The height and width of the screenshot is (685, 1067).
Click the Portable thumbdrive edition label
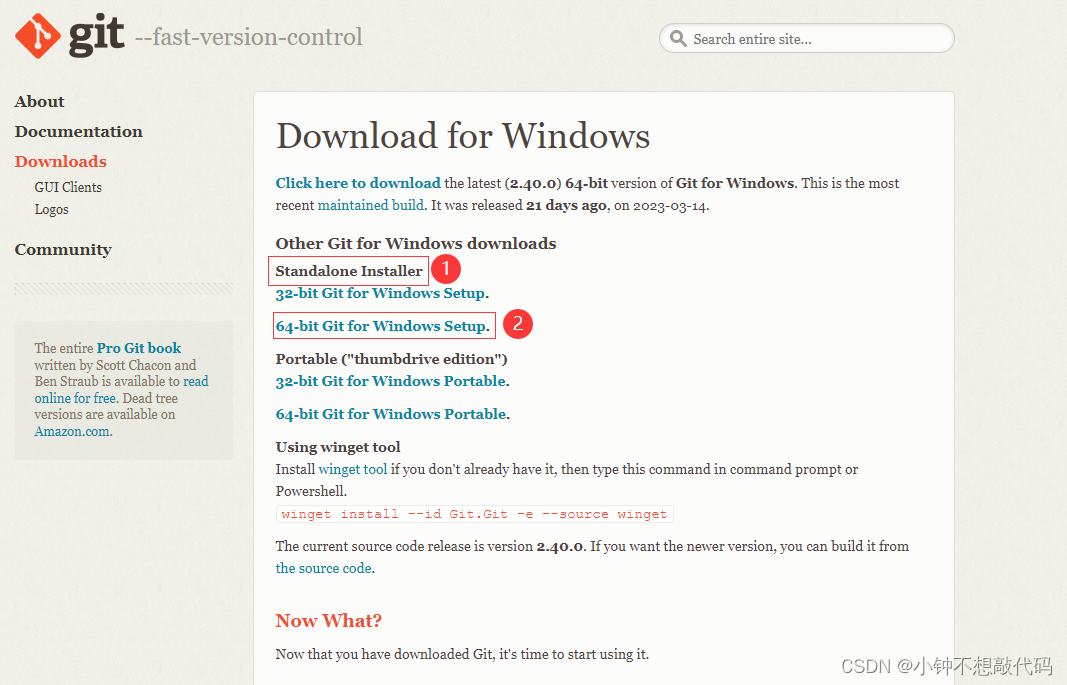tap(391, 359)
